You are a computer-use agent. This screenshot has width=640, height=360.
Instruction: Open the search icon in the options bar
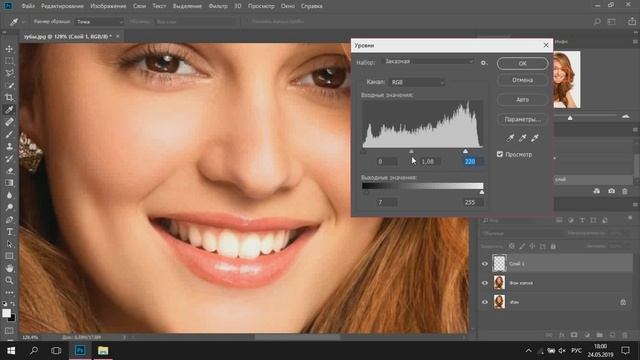pos(597,22)
